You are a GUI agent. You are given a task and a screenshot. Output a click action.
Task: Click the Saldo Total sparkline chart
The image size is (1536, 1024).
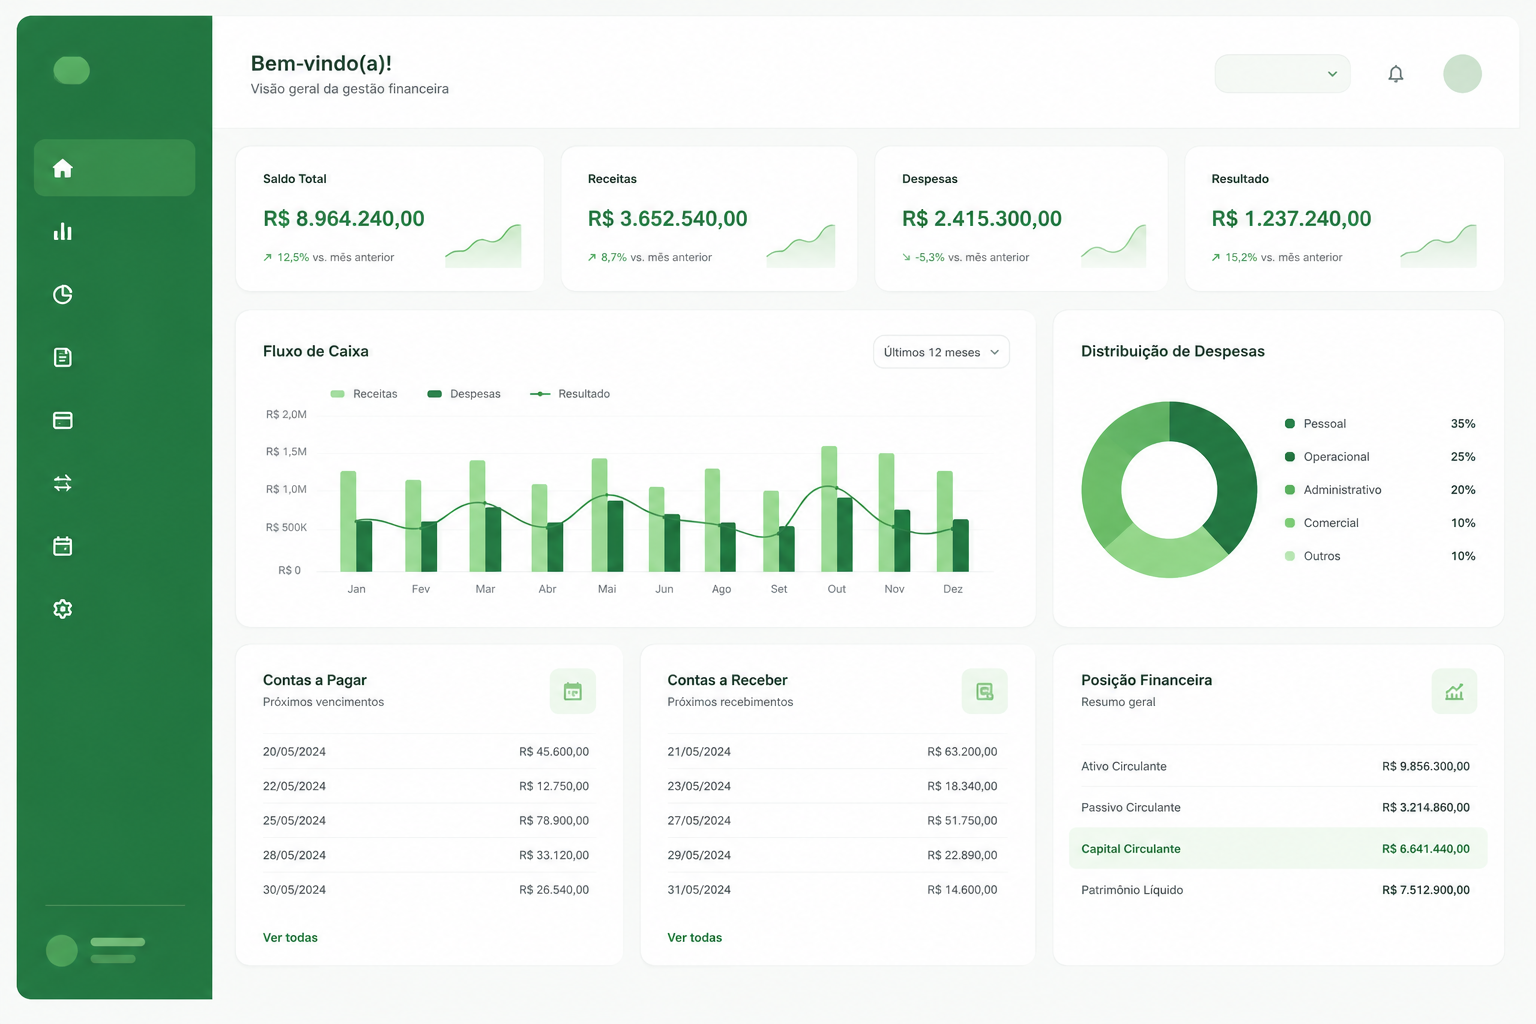point(483,246)
